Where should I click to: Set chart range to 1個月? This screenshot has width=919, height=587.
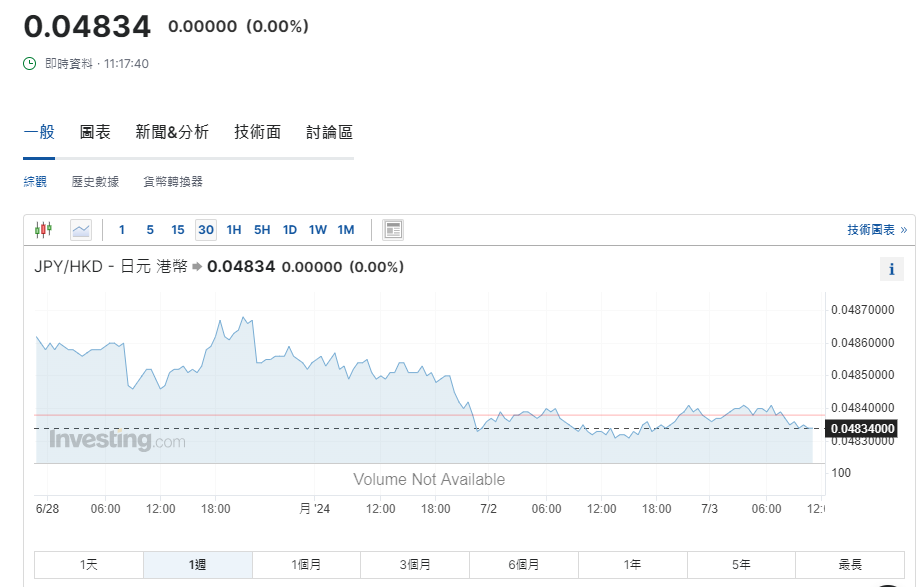click(x=306, y=565)
